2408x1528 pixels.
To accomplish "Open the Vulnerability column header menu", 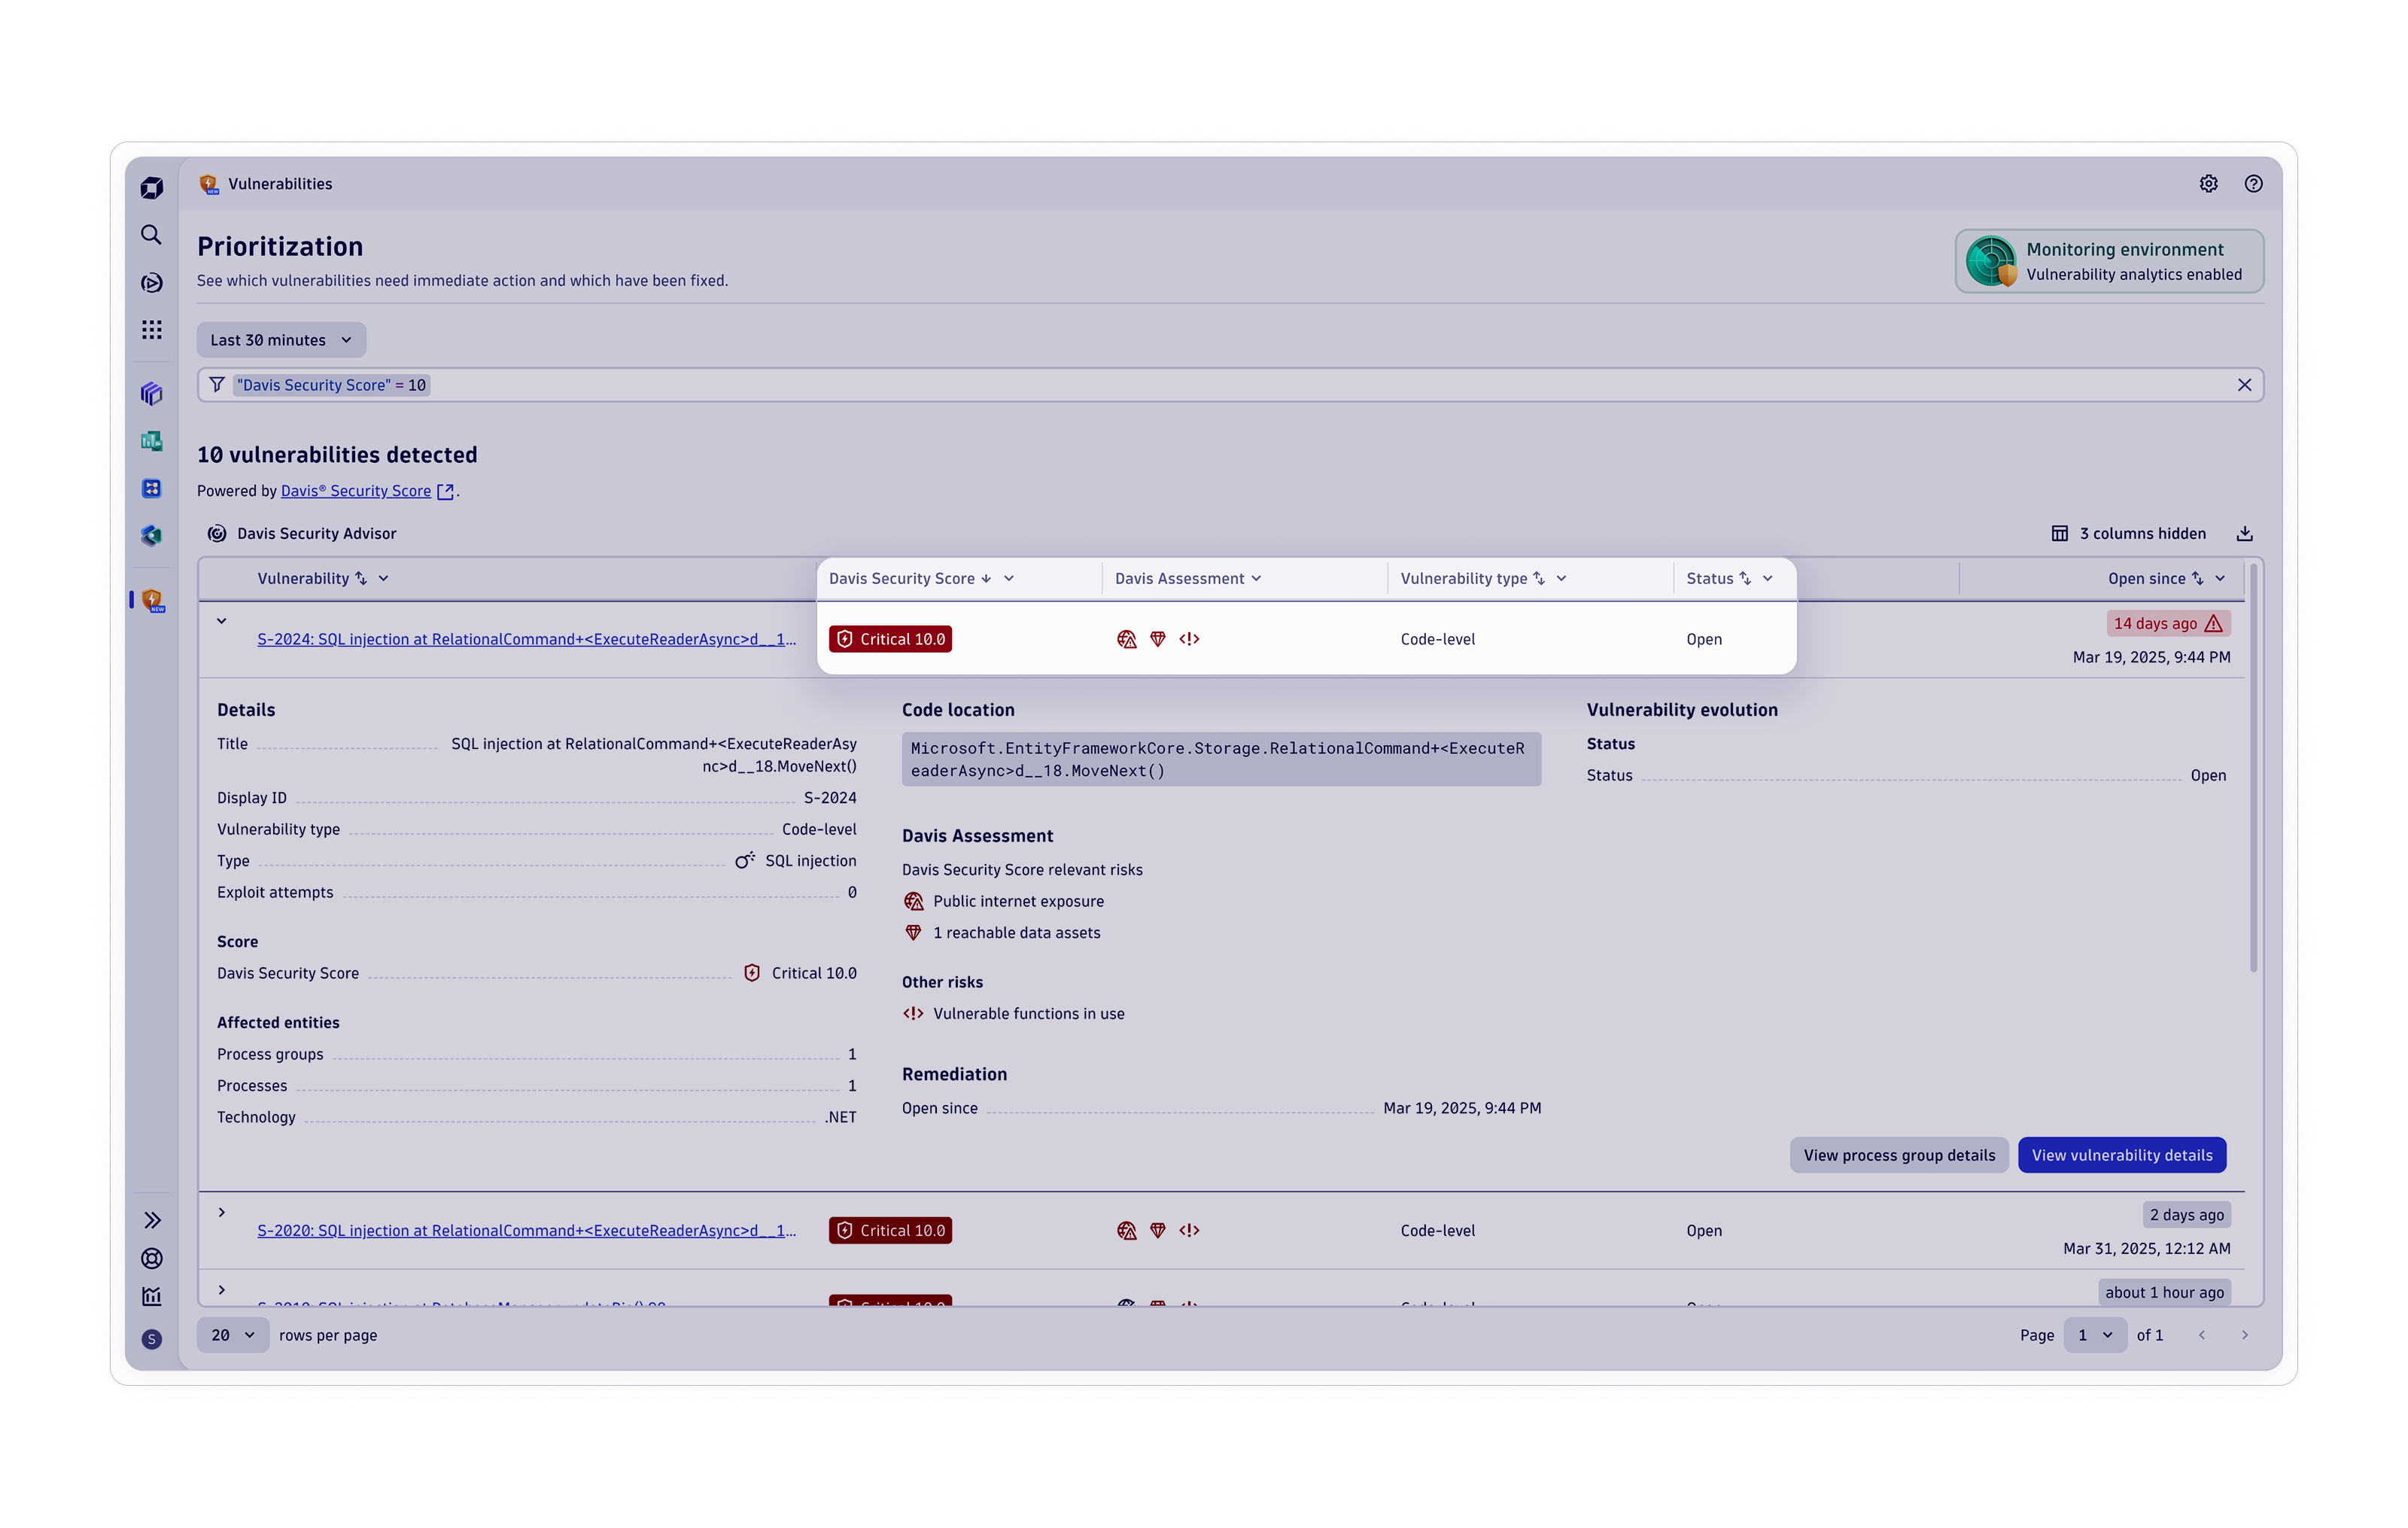I will coord(383,579).
